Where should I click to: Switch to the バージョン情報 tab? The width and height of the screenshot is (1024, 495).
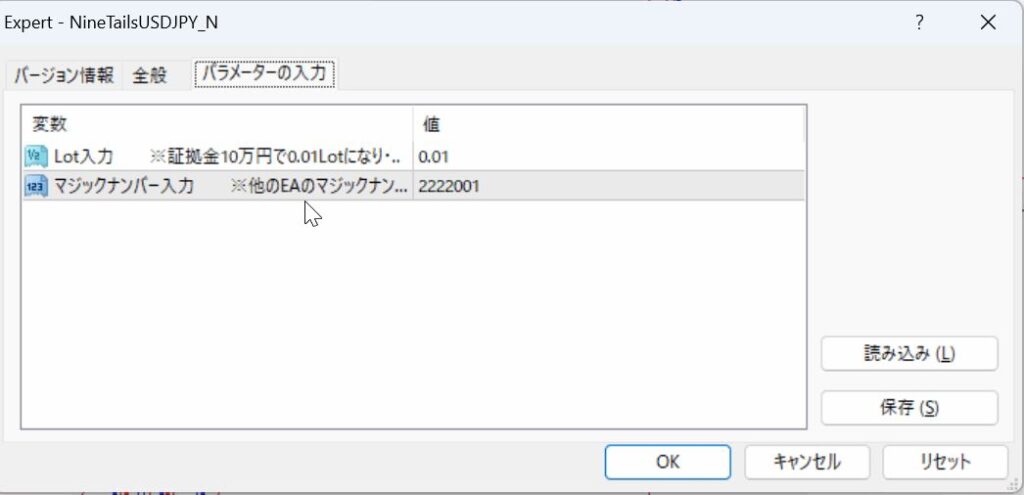click(x=63, y=75)
